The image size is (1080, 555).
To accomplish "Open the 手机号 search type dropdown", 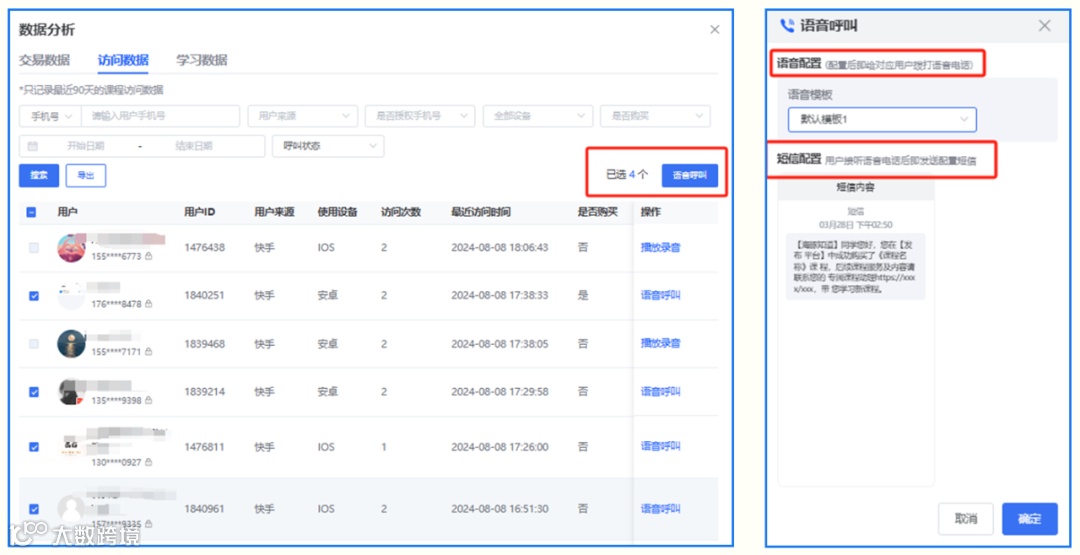I will [x=50, y=116].
